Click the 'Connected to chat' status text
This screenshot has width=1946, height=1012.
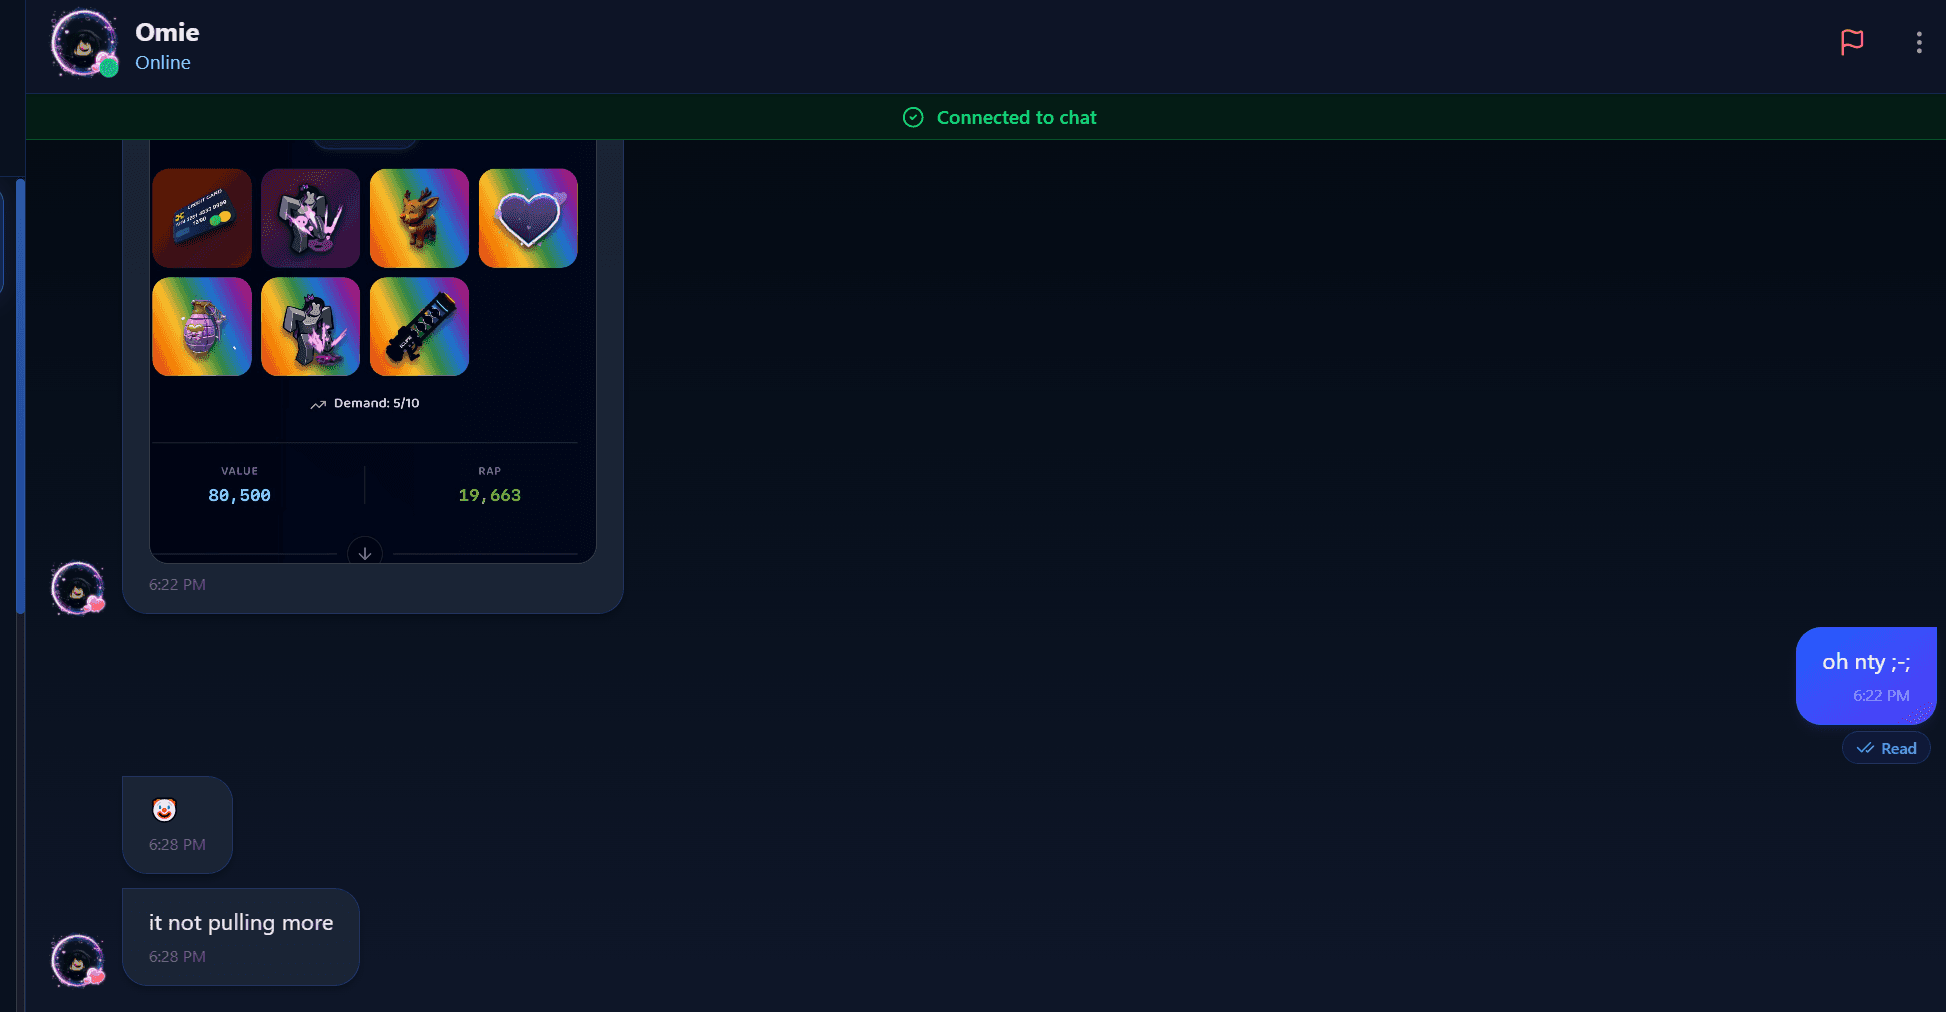1016,117
